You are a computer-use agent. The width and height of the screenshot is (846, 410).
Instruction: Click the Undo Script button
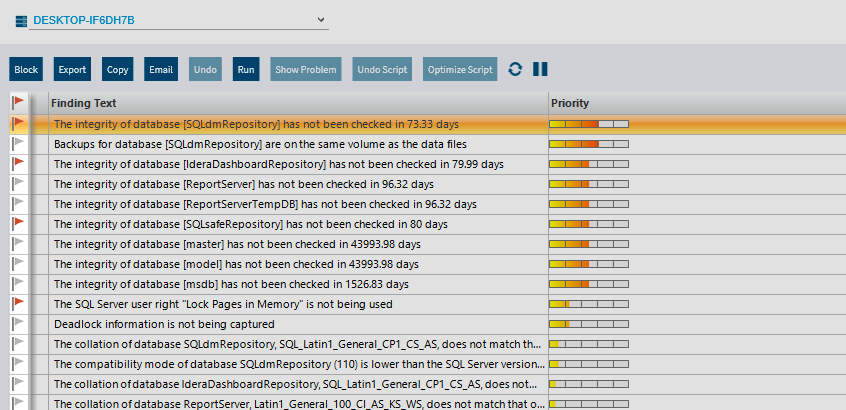tap(383, 70)
